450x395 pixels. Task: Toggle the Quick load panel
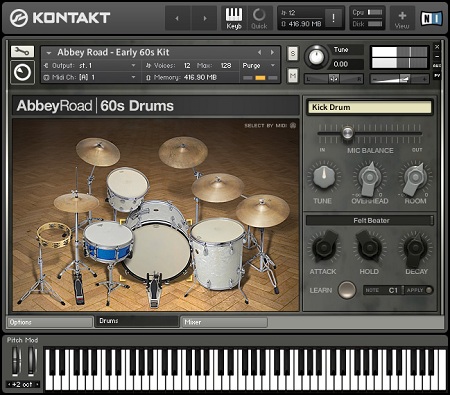(259, 18)
